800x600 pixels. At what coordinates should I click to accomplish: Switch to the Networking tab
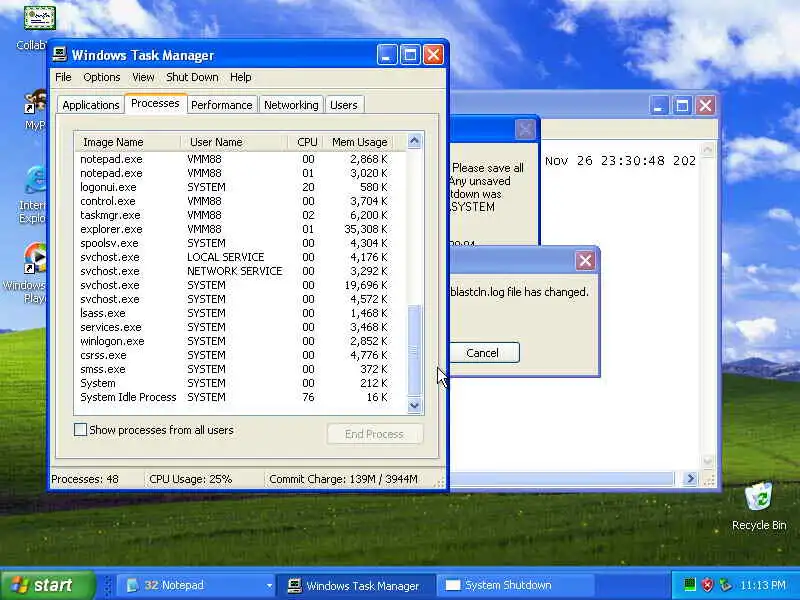point(291,105)
